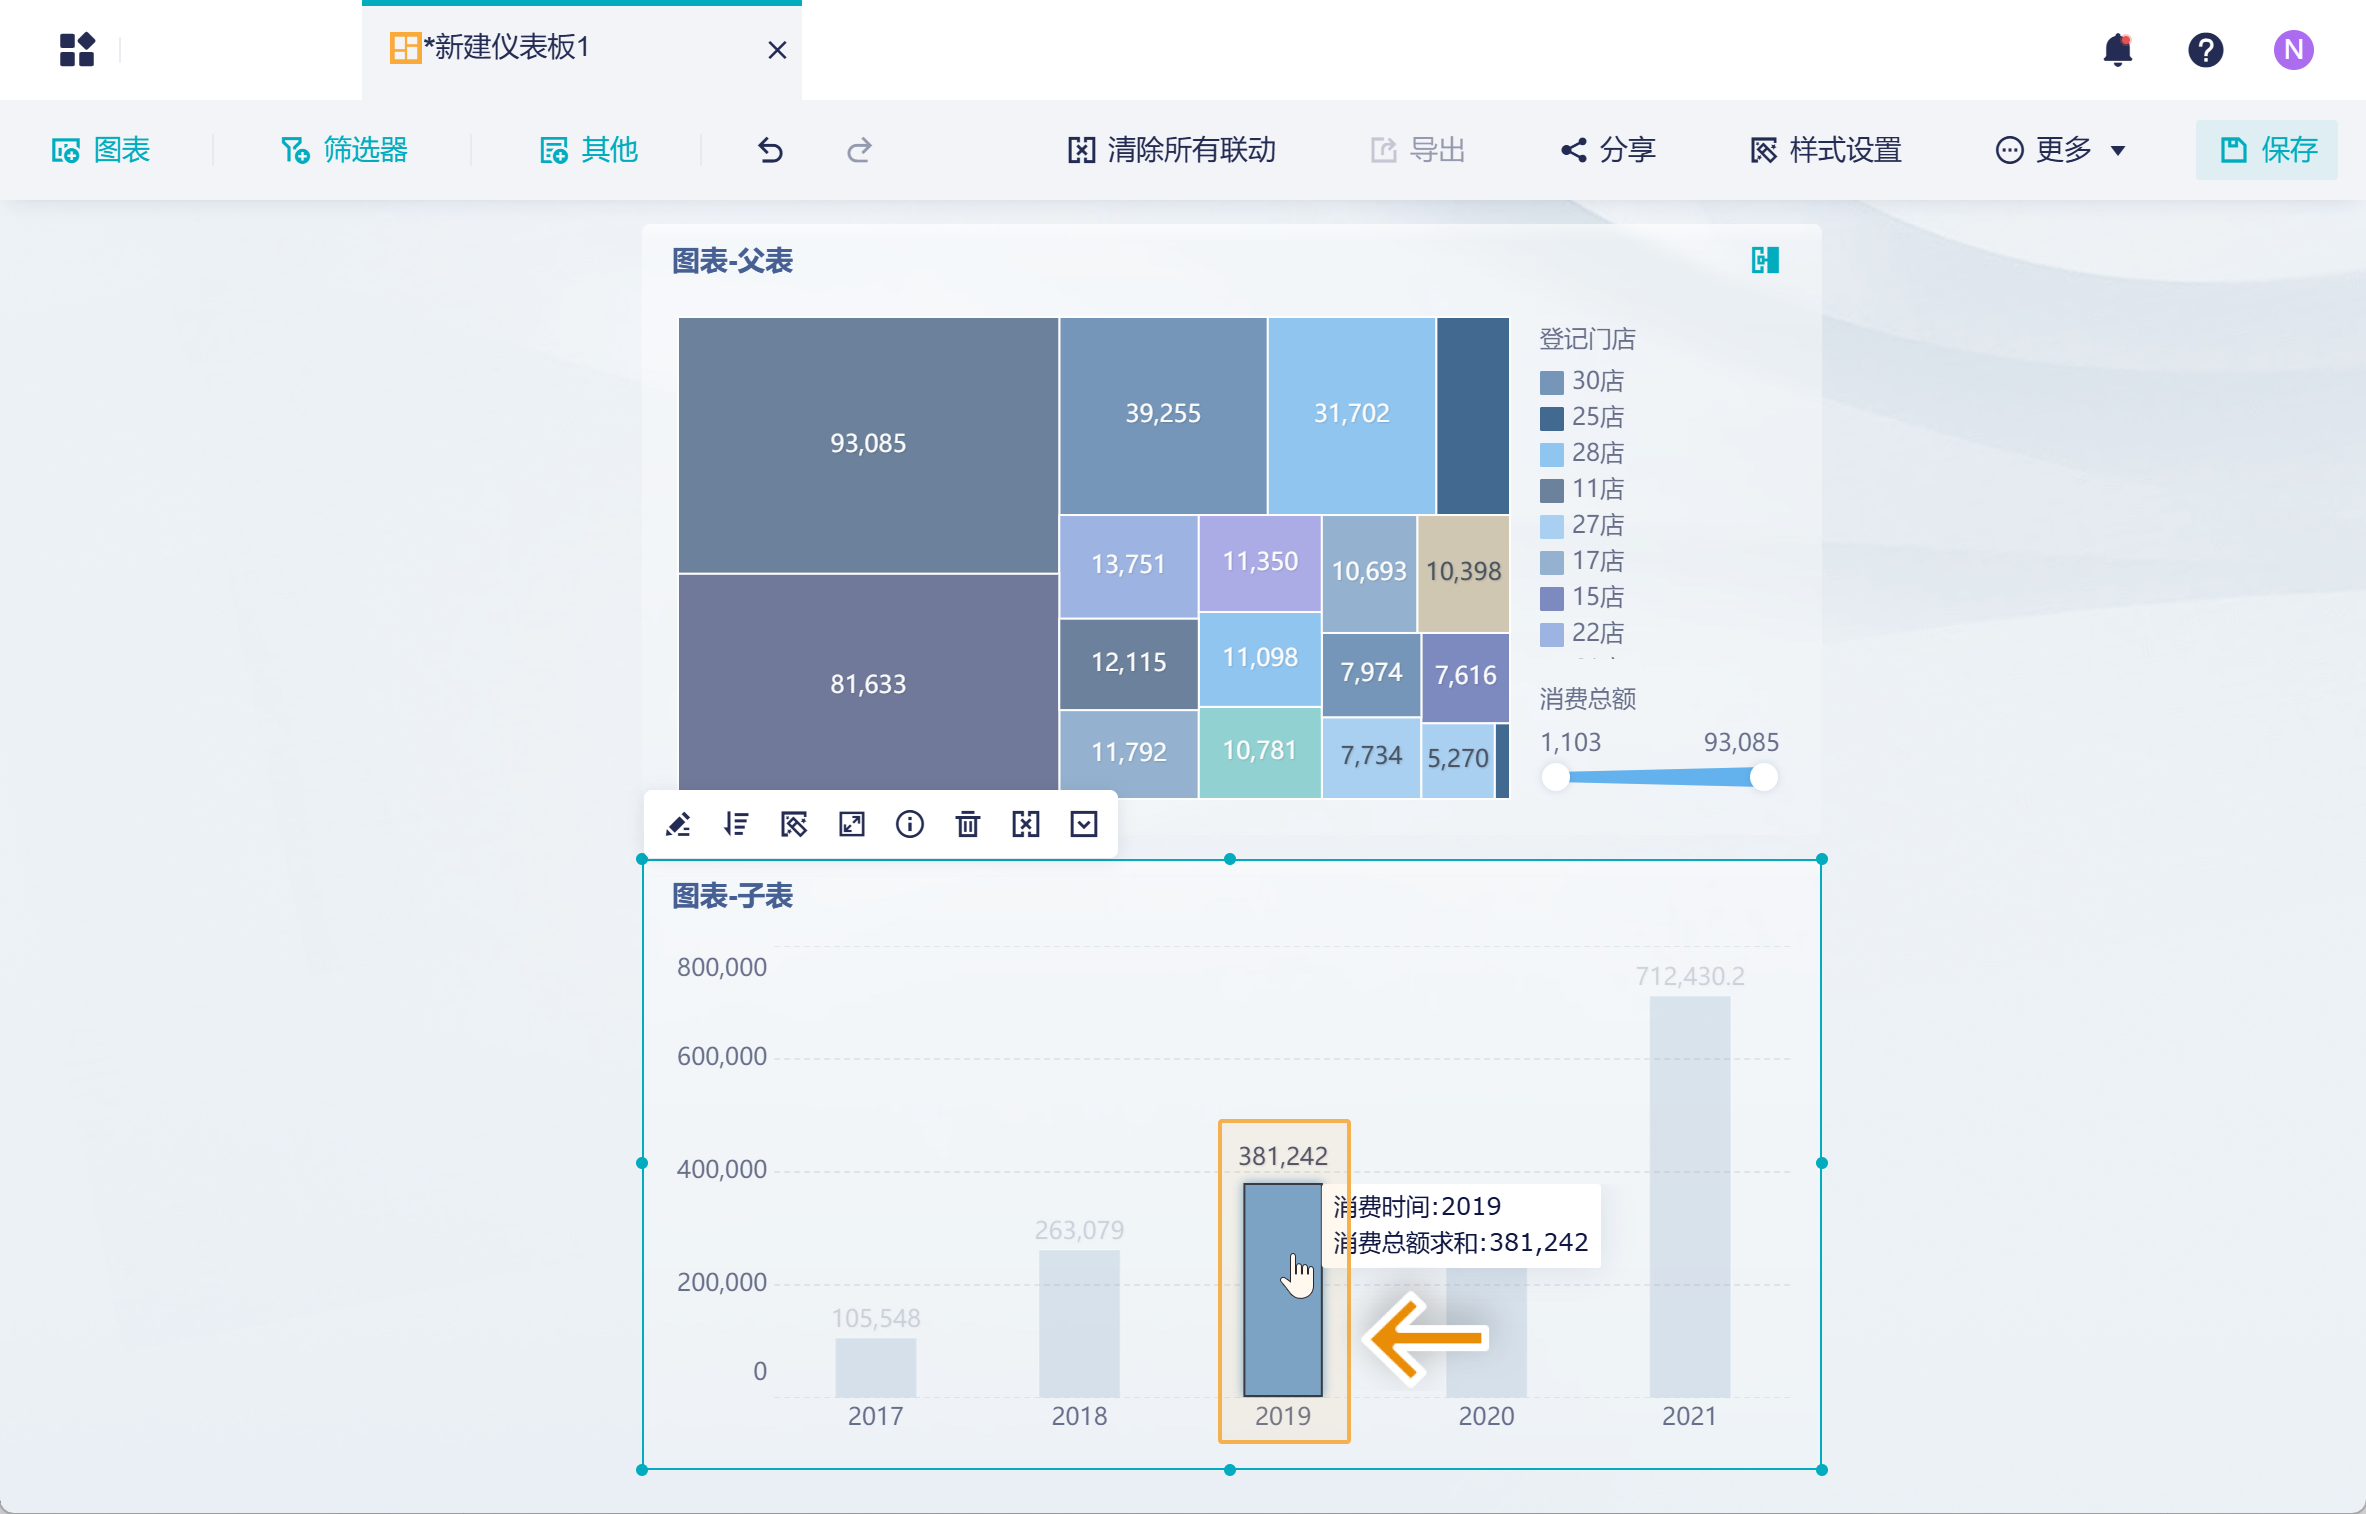Open the 图表 chart menu
The height and width of the screenshot is (1514, 2366).
(101, 150)
